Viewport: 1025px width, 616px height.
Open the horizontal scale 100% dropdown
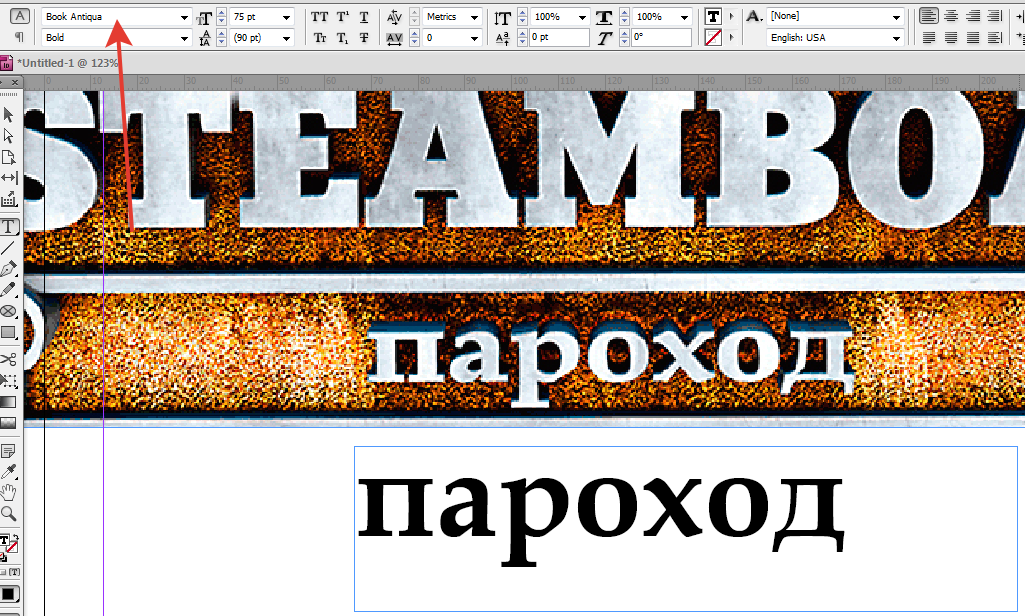pyautogui.click(x=684, y=18)
